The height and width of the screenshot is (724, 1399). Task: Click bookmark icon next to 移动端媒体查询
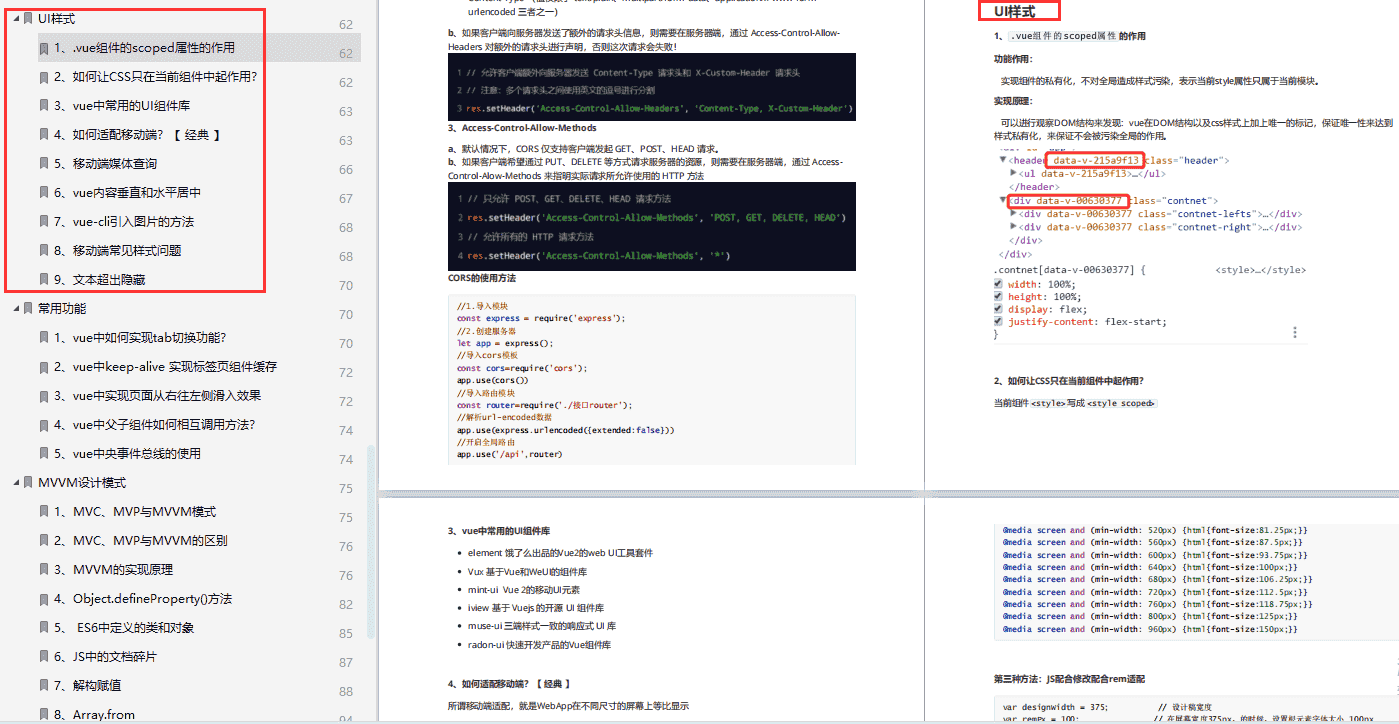[x=44, y=164]
